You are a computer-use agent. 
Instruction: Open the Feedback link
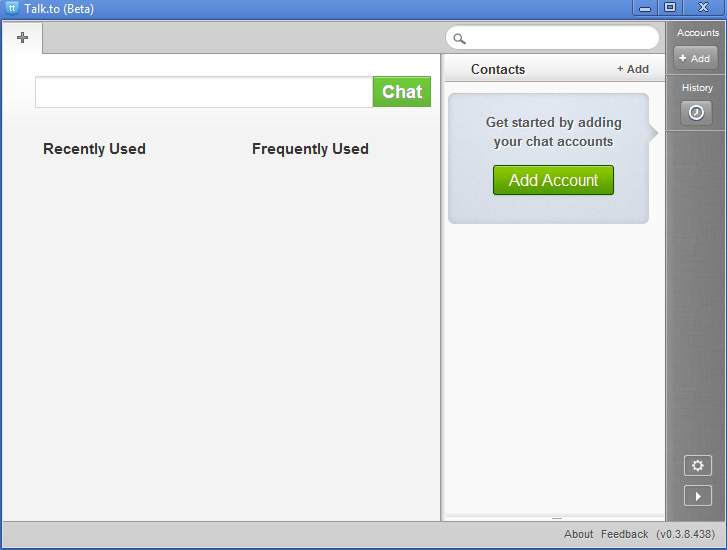pyautogui.click(x=624, y=534)
